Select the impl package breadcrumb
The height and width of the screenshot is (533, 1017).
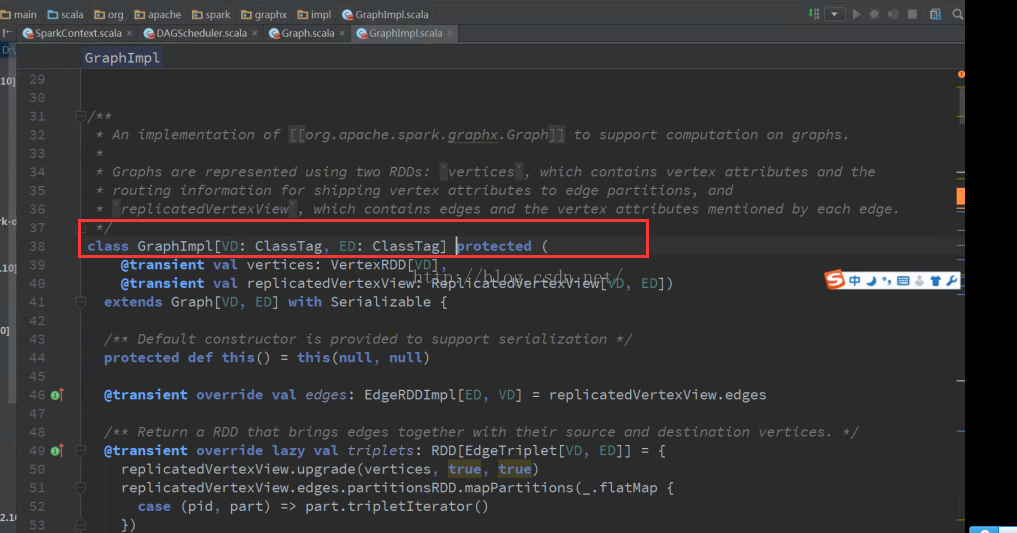tap(315, 14)
